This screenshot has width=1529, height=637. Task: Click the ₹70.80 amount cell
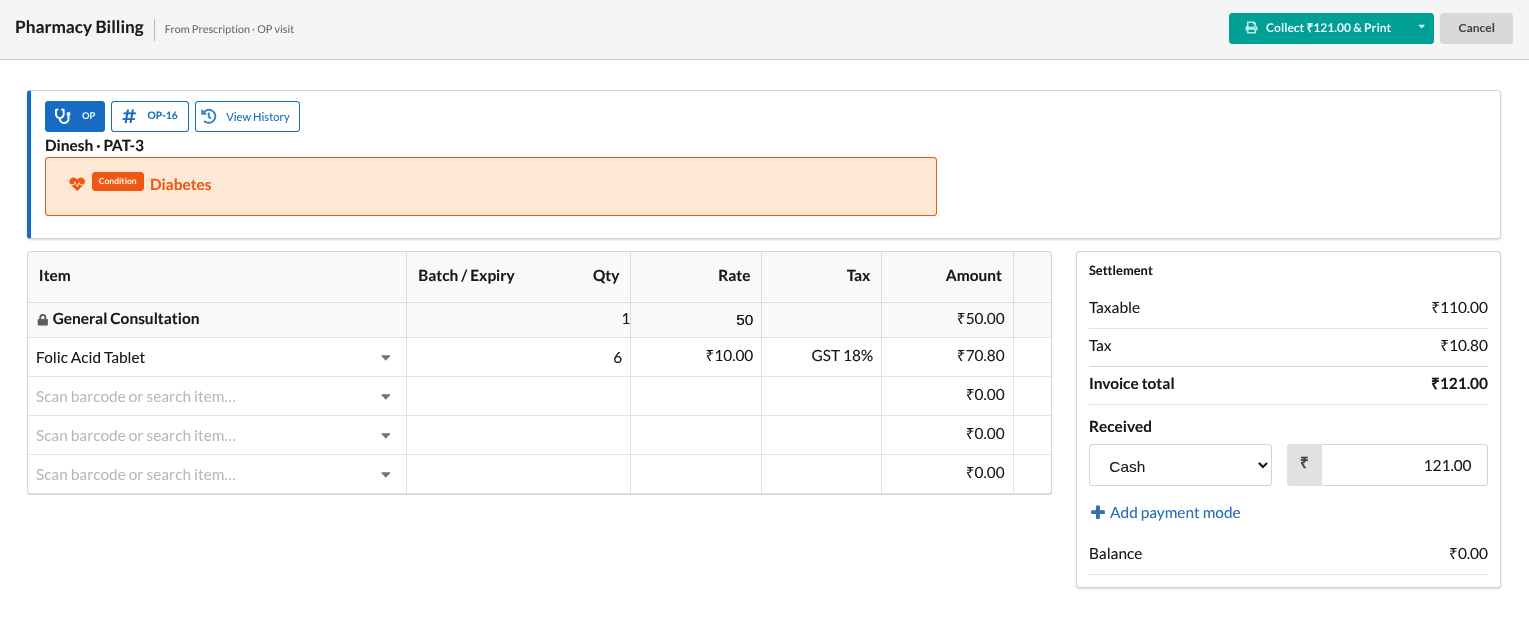click(947, 356)
